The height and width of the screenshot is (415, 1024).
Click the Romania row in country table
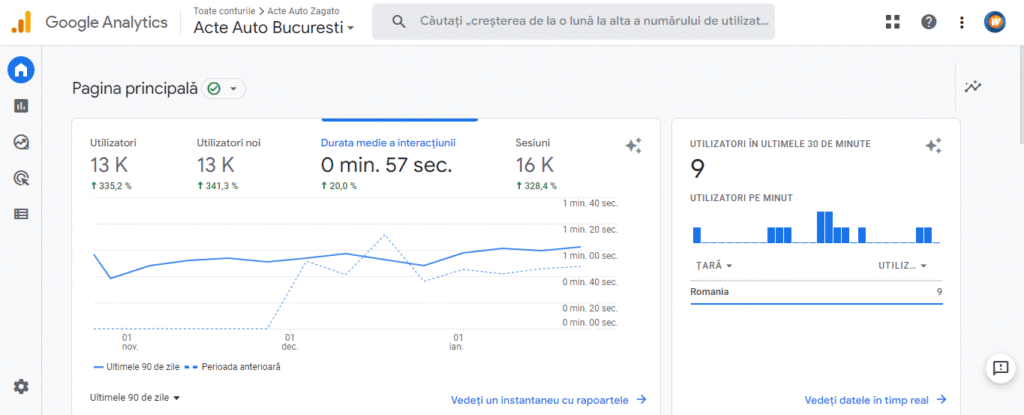pyautogui.click(x=816, y=292)
